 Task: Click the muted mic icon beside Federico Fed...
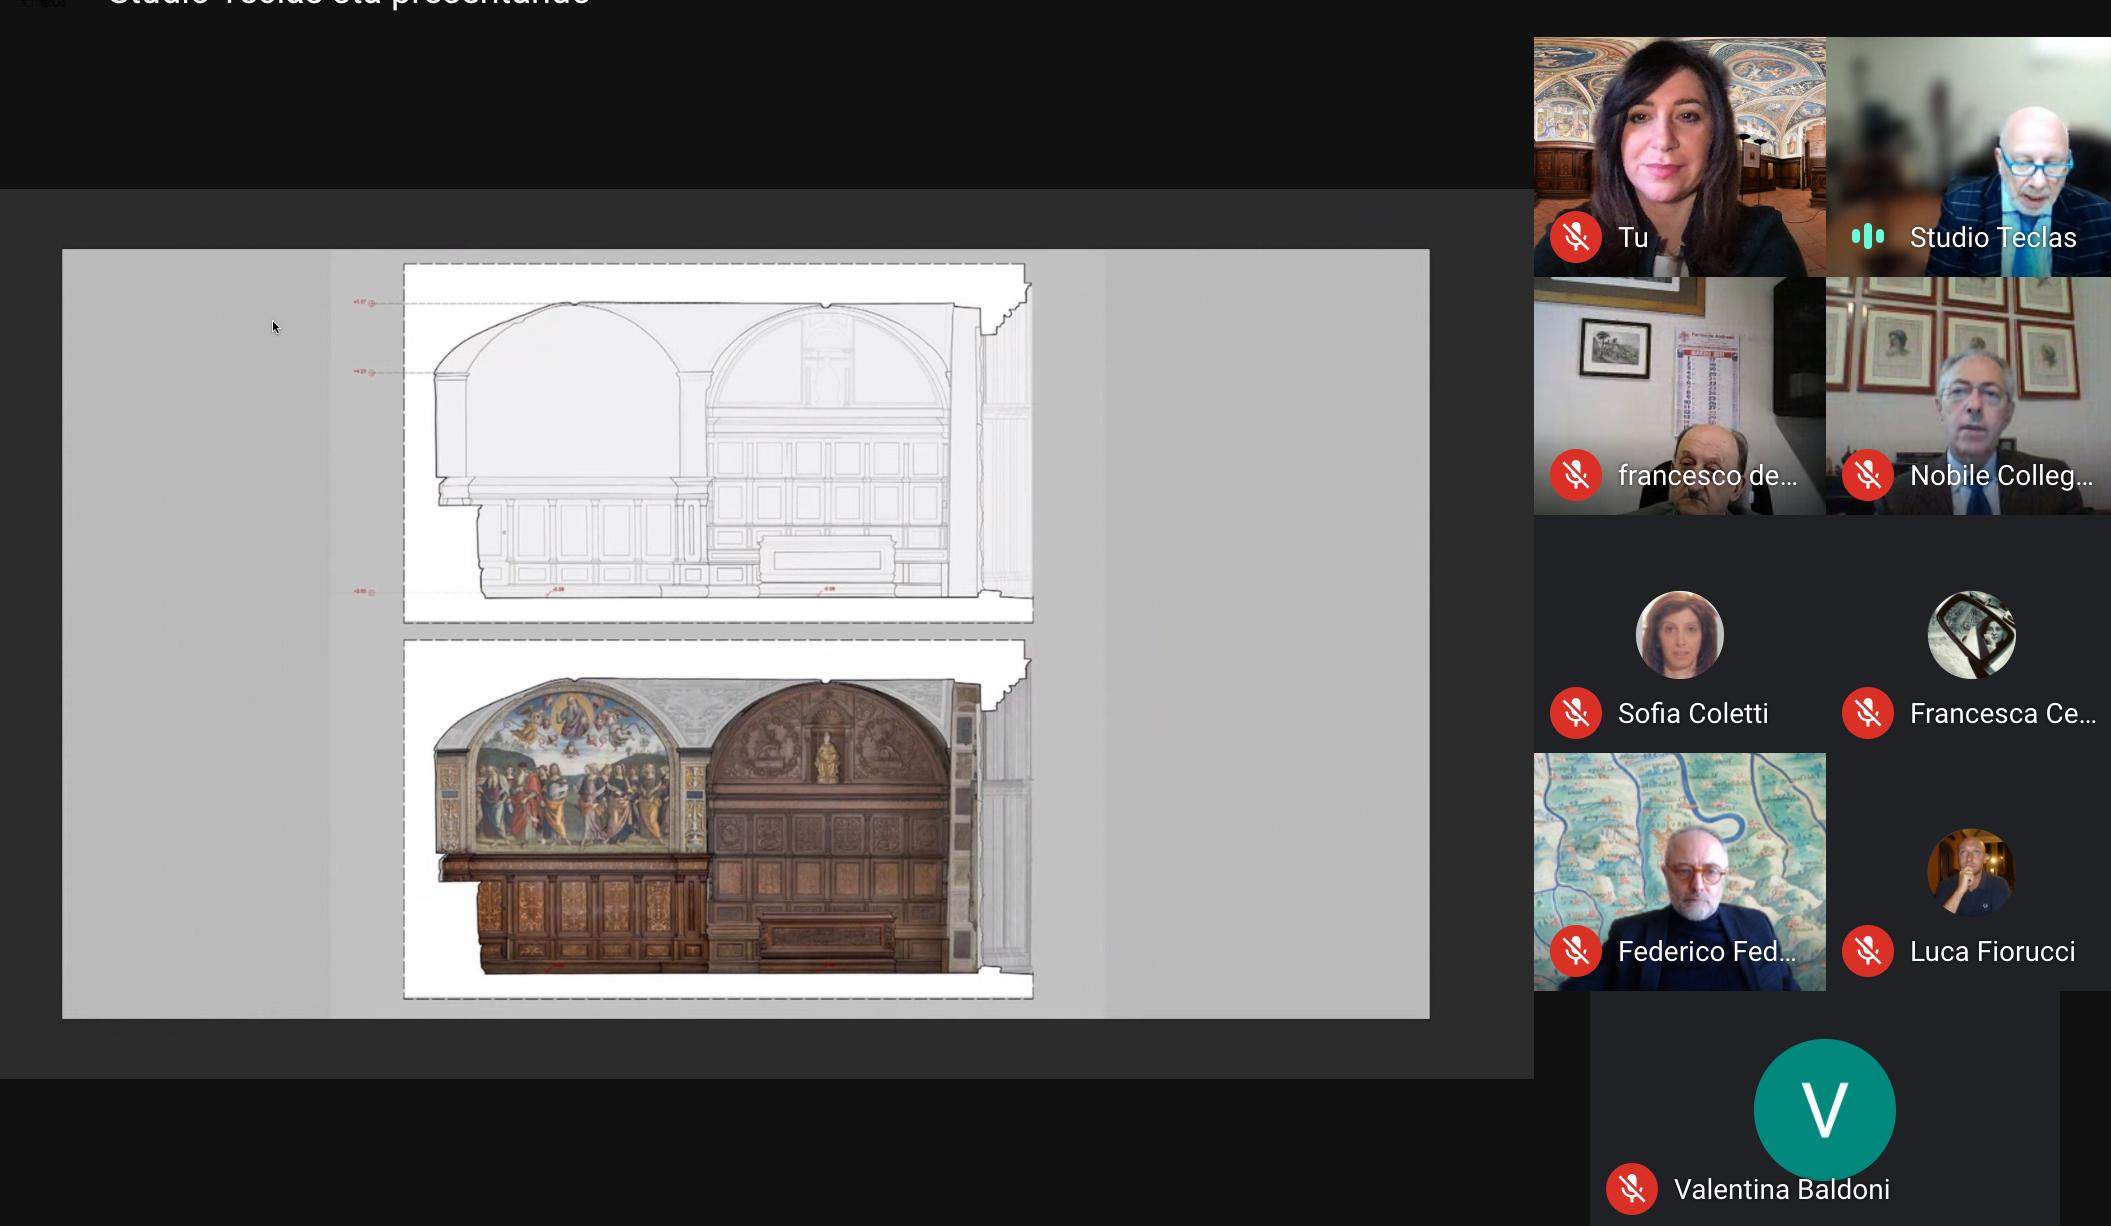1576,951
